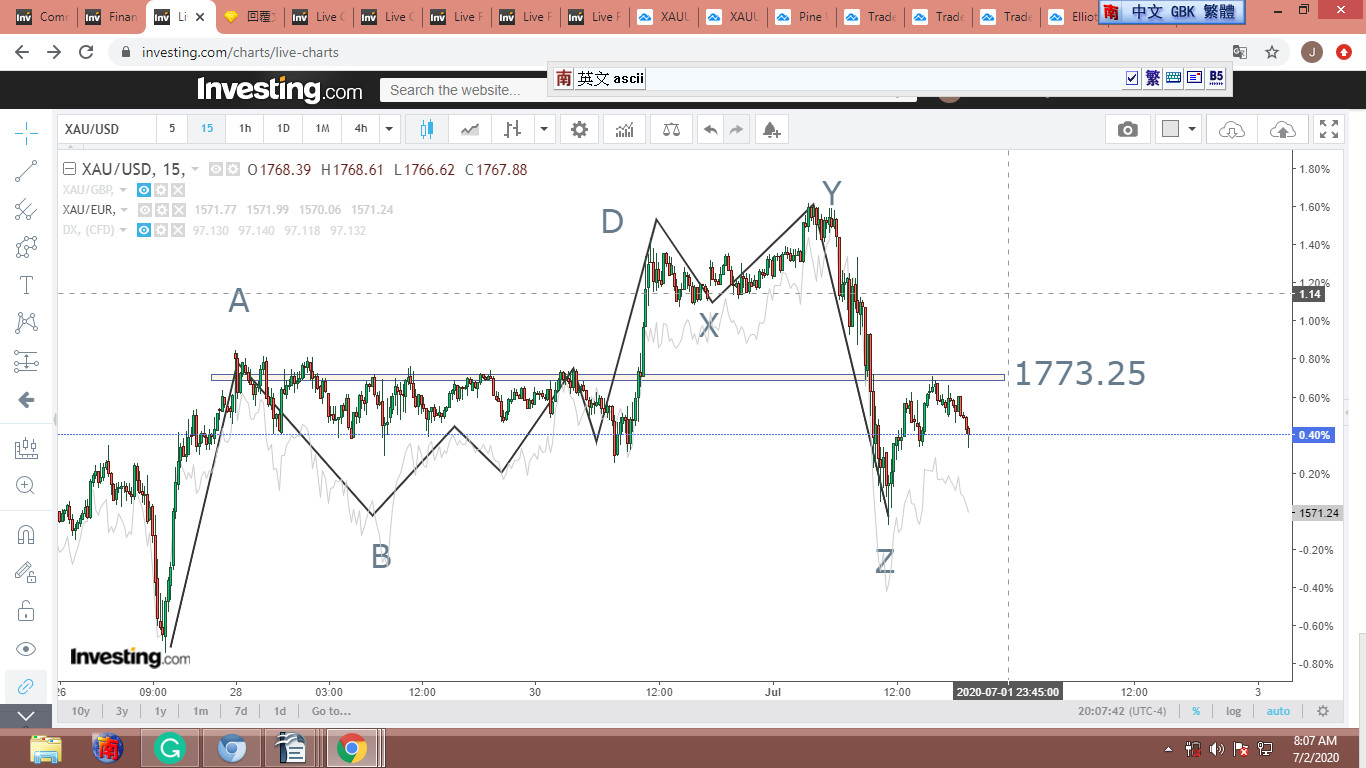Image resolution: width=1366 pixels, height=768 pixels.
Task: Toggle fullscreen chart mode
Action: click(x=1329, y=129)
